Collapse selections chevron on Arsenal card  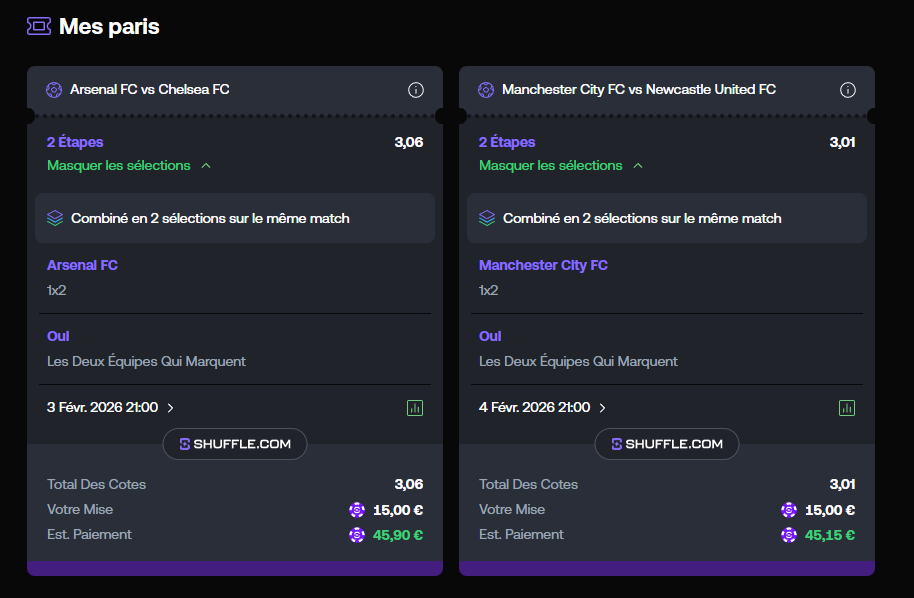coord(206,166)
